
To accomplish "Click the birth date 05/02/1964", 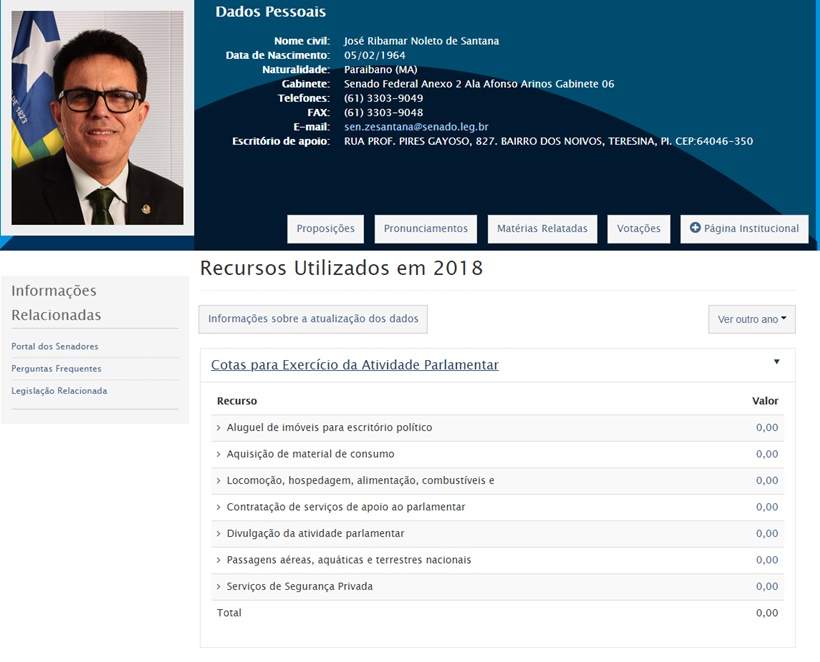I will tap(374, 55).
